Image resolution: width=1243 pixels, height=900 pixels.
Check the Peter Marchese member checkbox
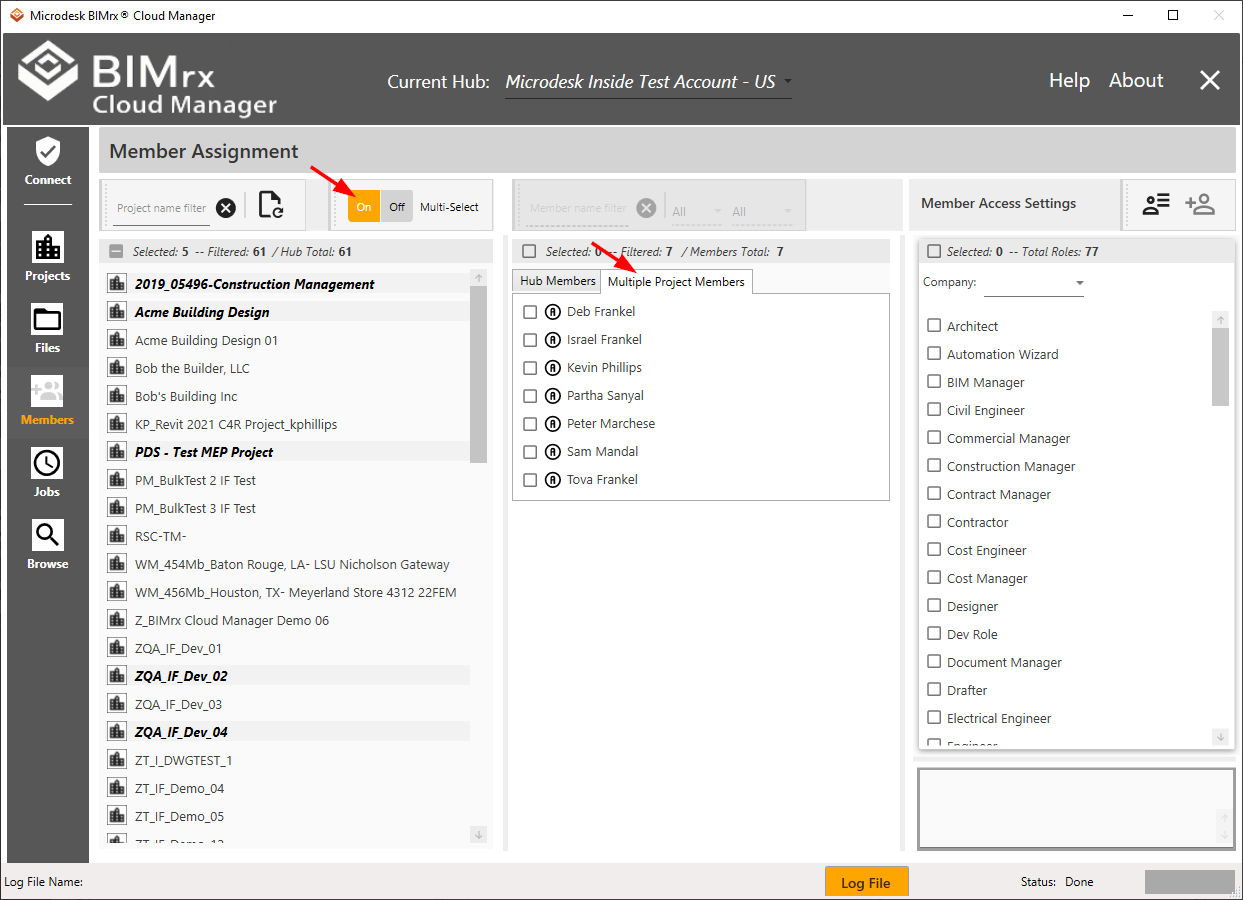pyautogui.click(x=530, y=424)
